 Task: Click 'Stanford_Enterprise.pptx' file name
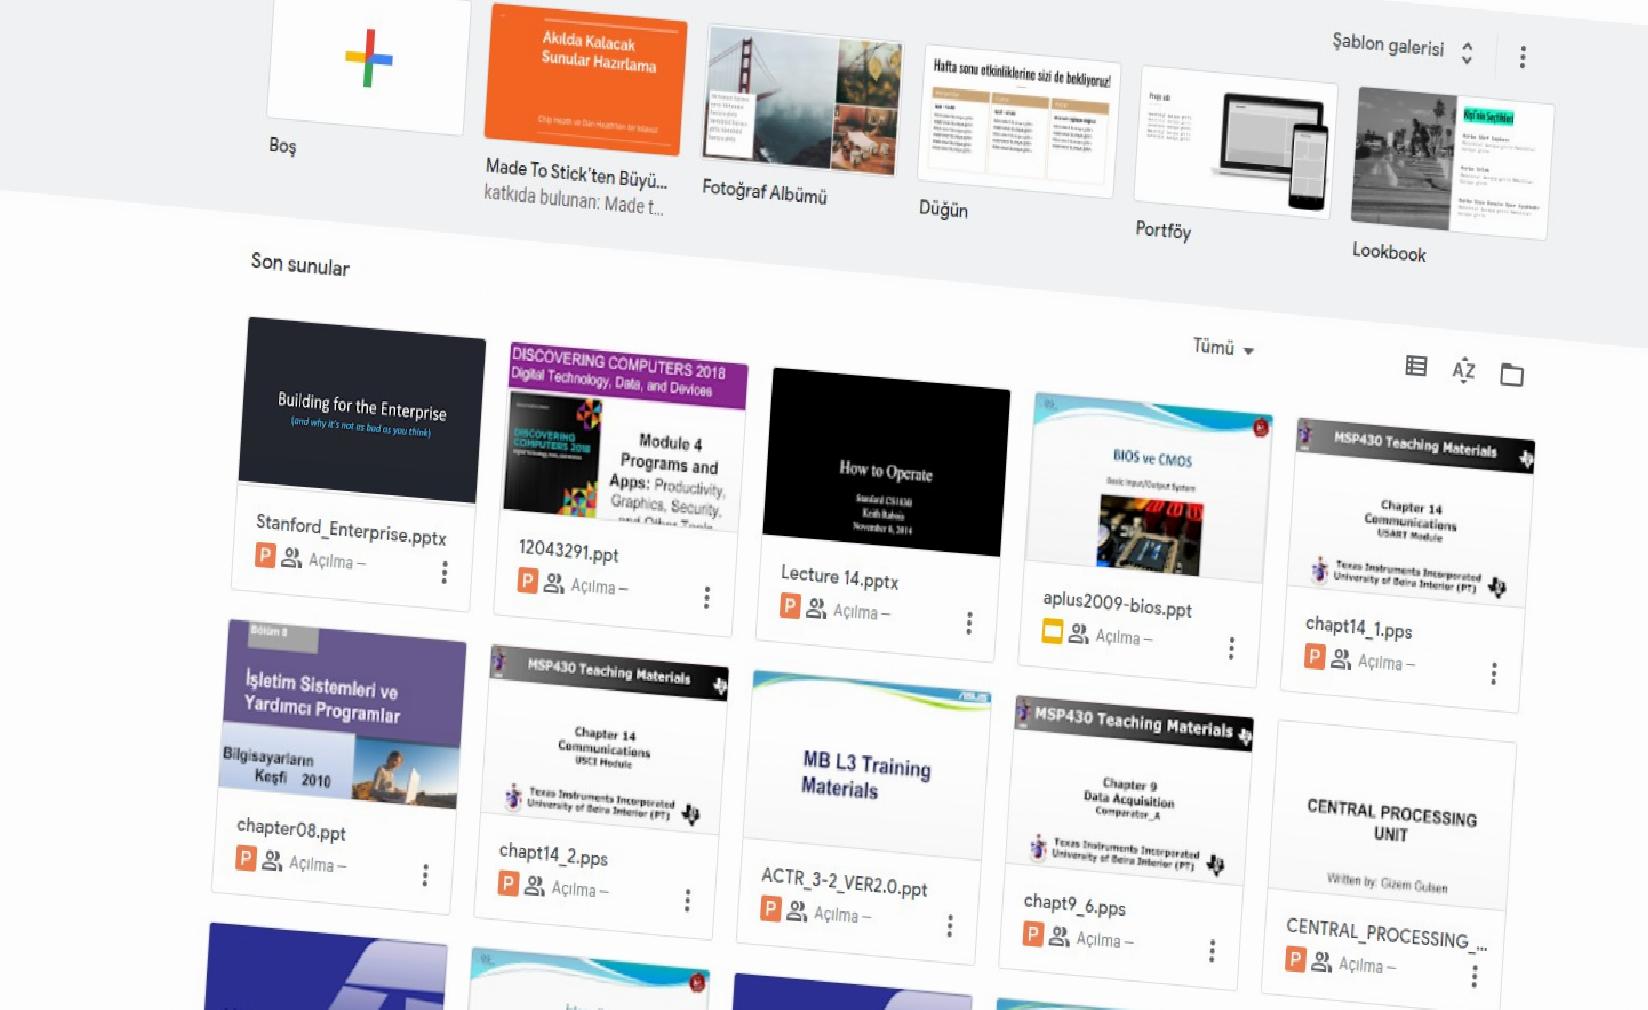(351, 530)
